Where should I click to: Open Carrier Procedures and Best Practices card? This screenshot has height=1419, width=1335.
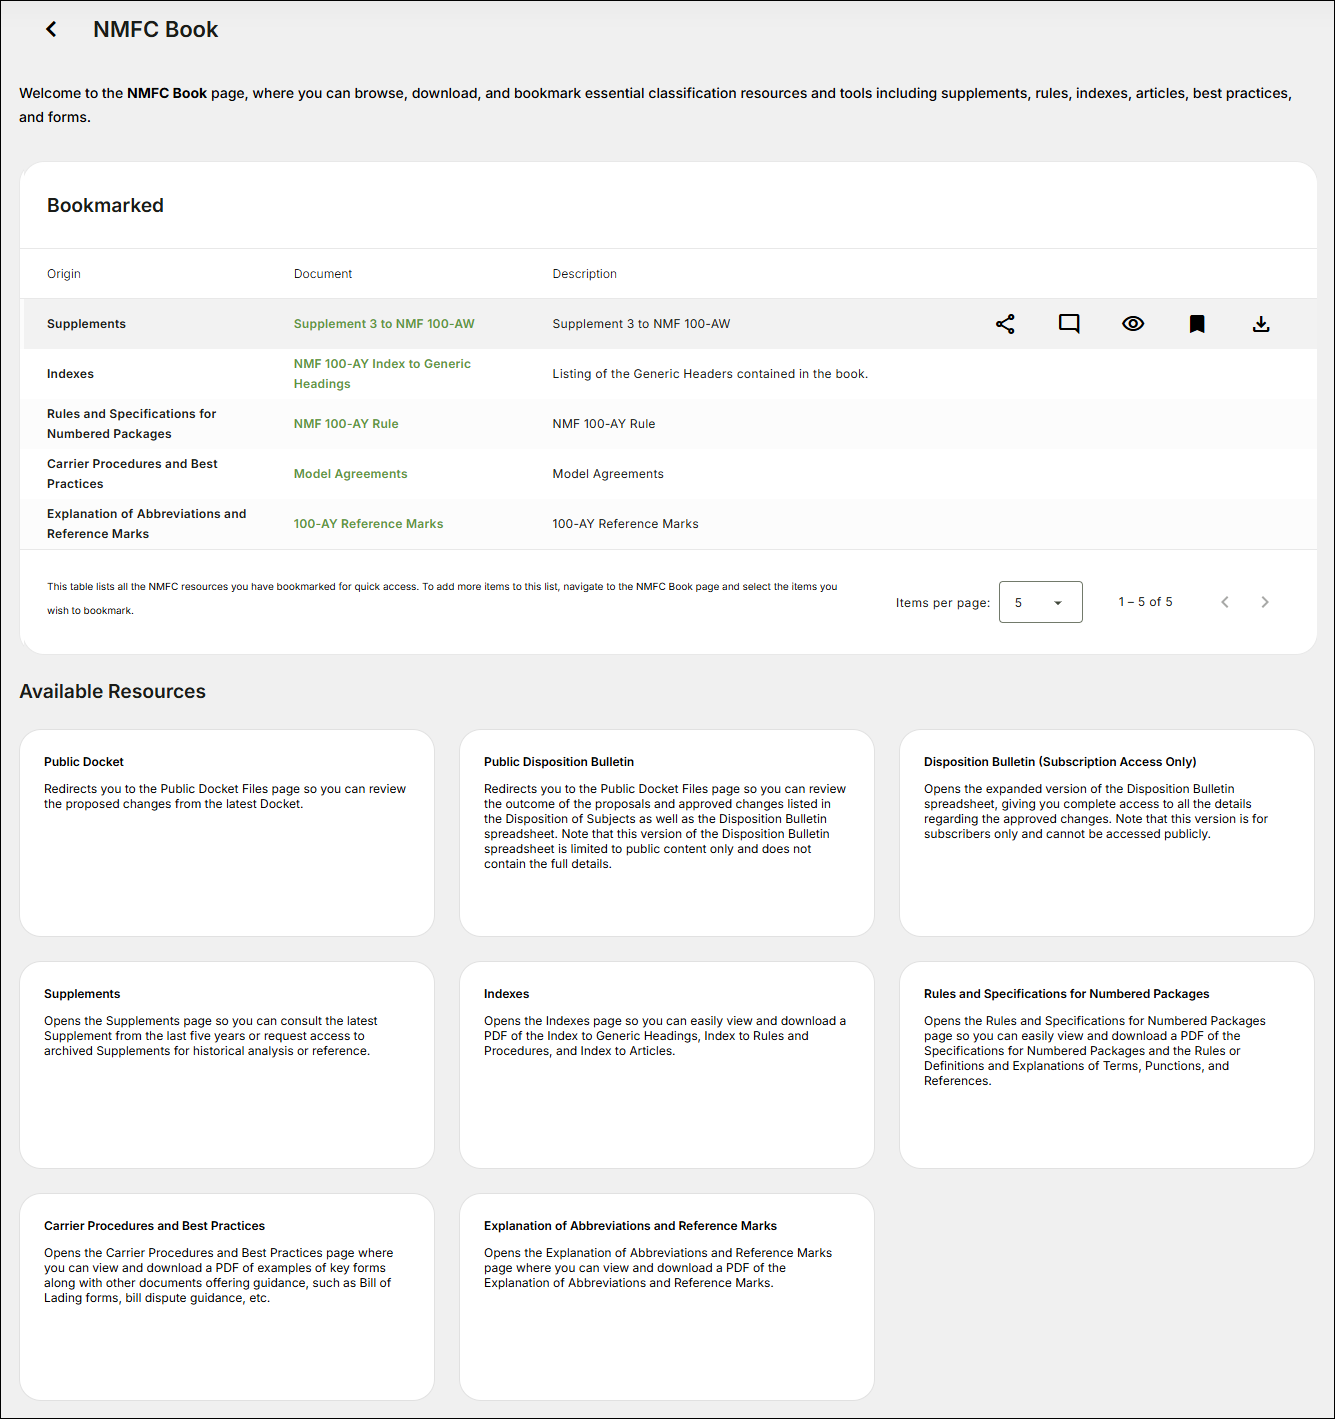[x=227, y=1296]
